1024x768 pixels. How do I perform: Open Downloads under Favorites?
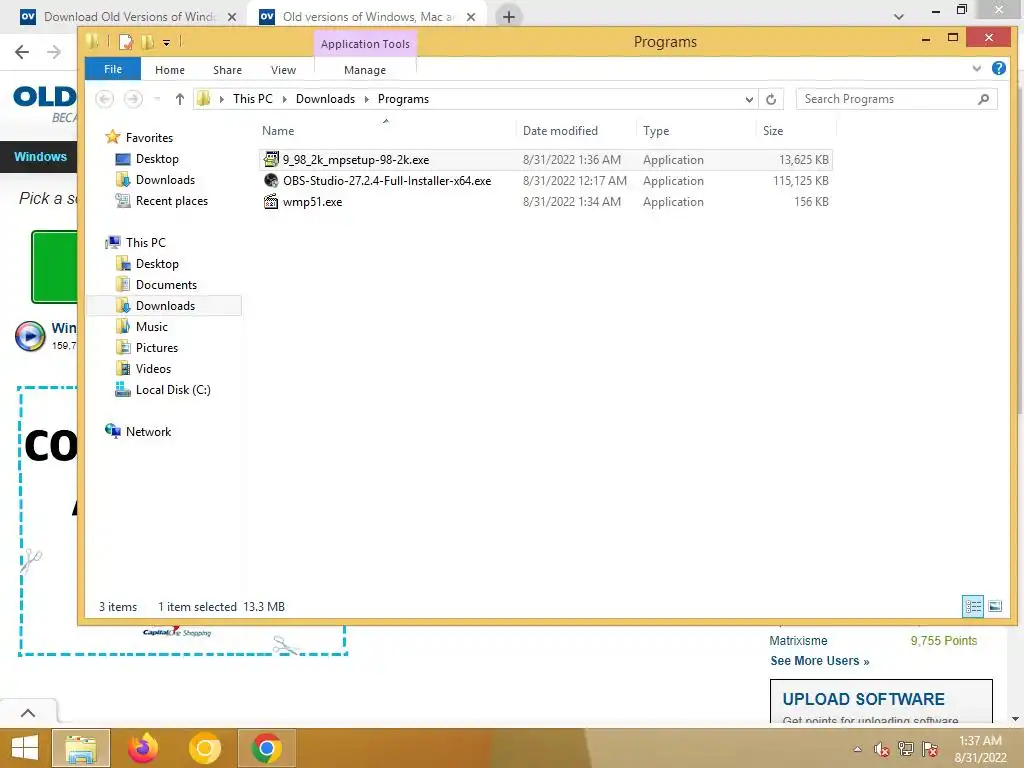tap(165, 180)
